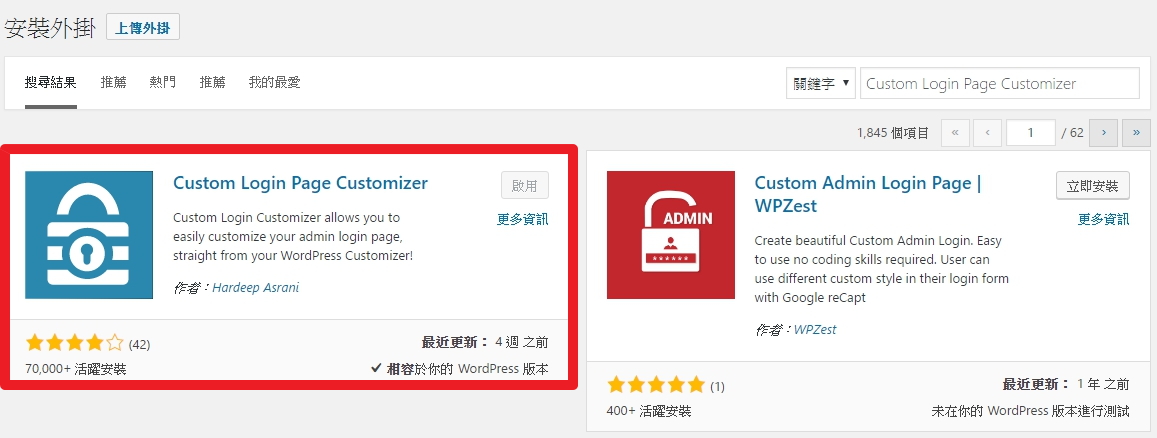Screen dimensions: 1157x438
Task: Switch to the 搜尋結果 tab
Action: pyautogui.click(x=51, y=82)
